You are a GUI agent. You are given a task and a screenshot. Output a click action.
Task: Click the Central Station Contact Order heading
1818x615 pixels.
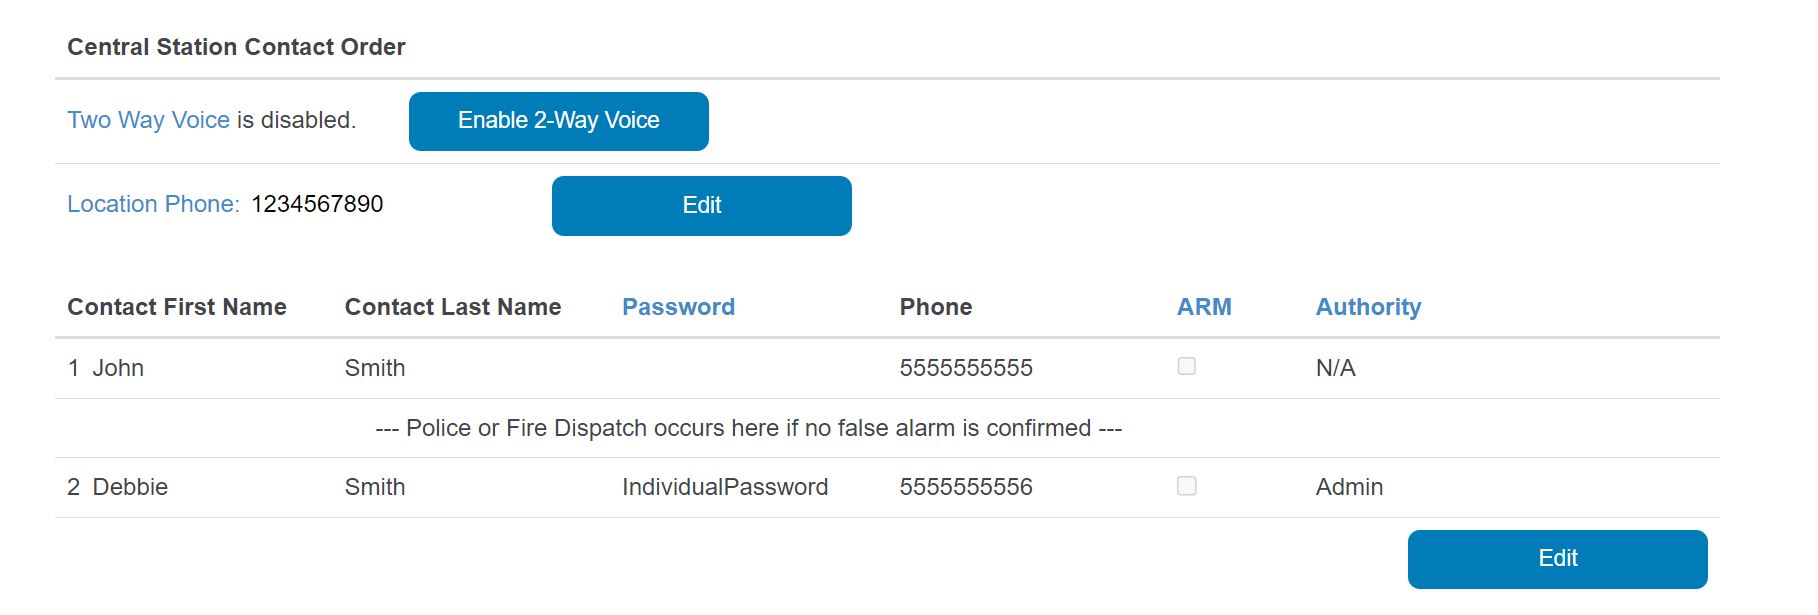tap(236, 47)
